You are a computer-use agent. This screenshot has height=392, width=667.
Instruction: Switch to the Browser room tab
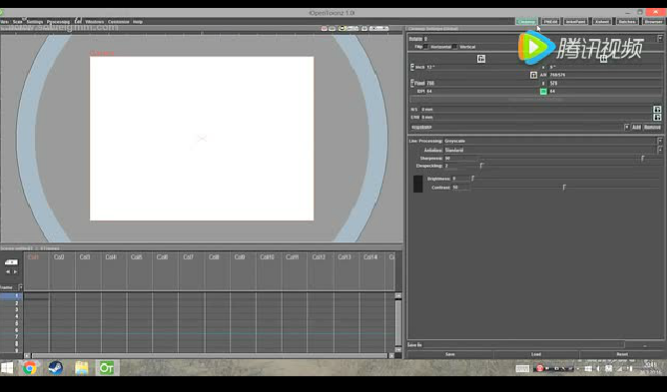[x=653, y=22]
